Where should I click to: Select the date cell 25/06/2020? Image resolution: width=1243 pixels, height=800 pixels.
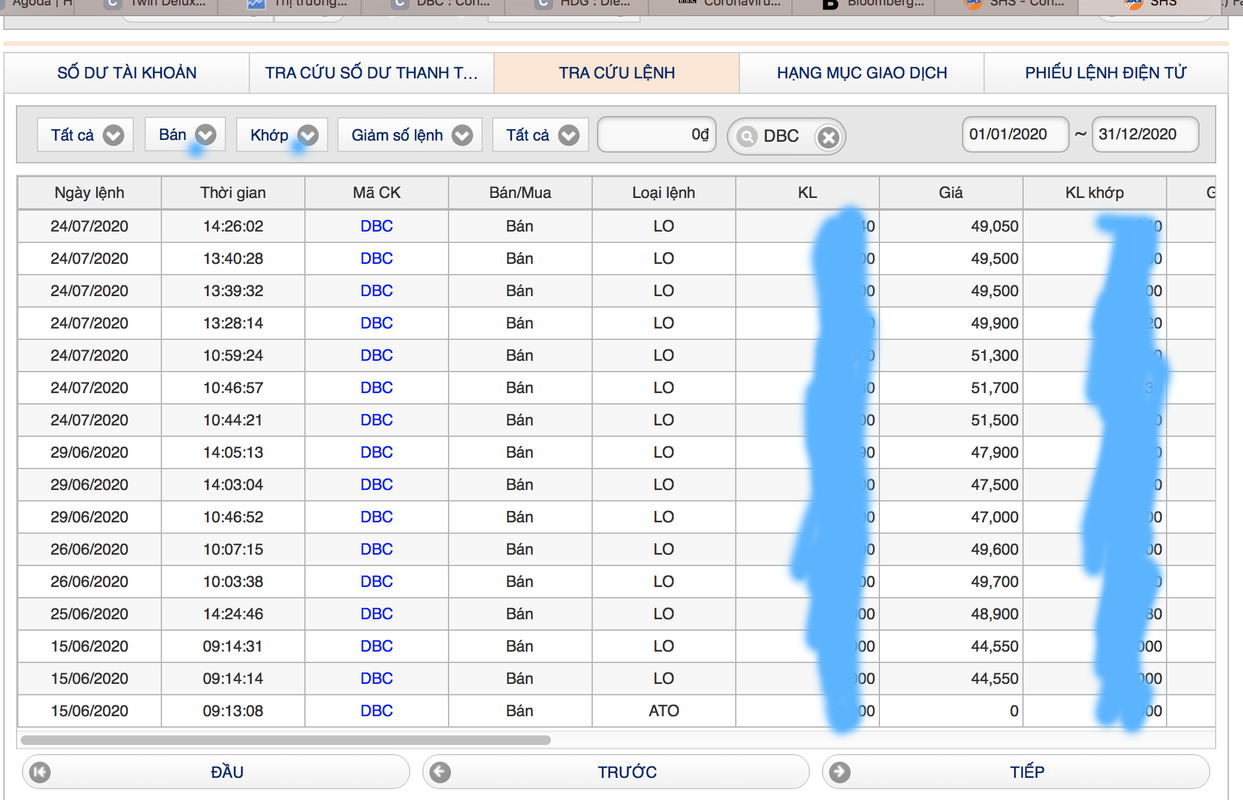pyautogui.click(x=90, y=614)
